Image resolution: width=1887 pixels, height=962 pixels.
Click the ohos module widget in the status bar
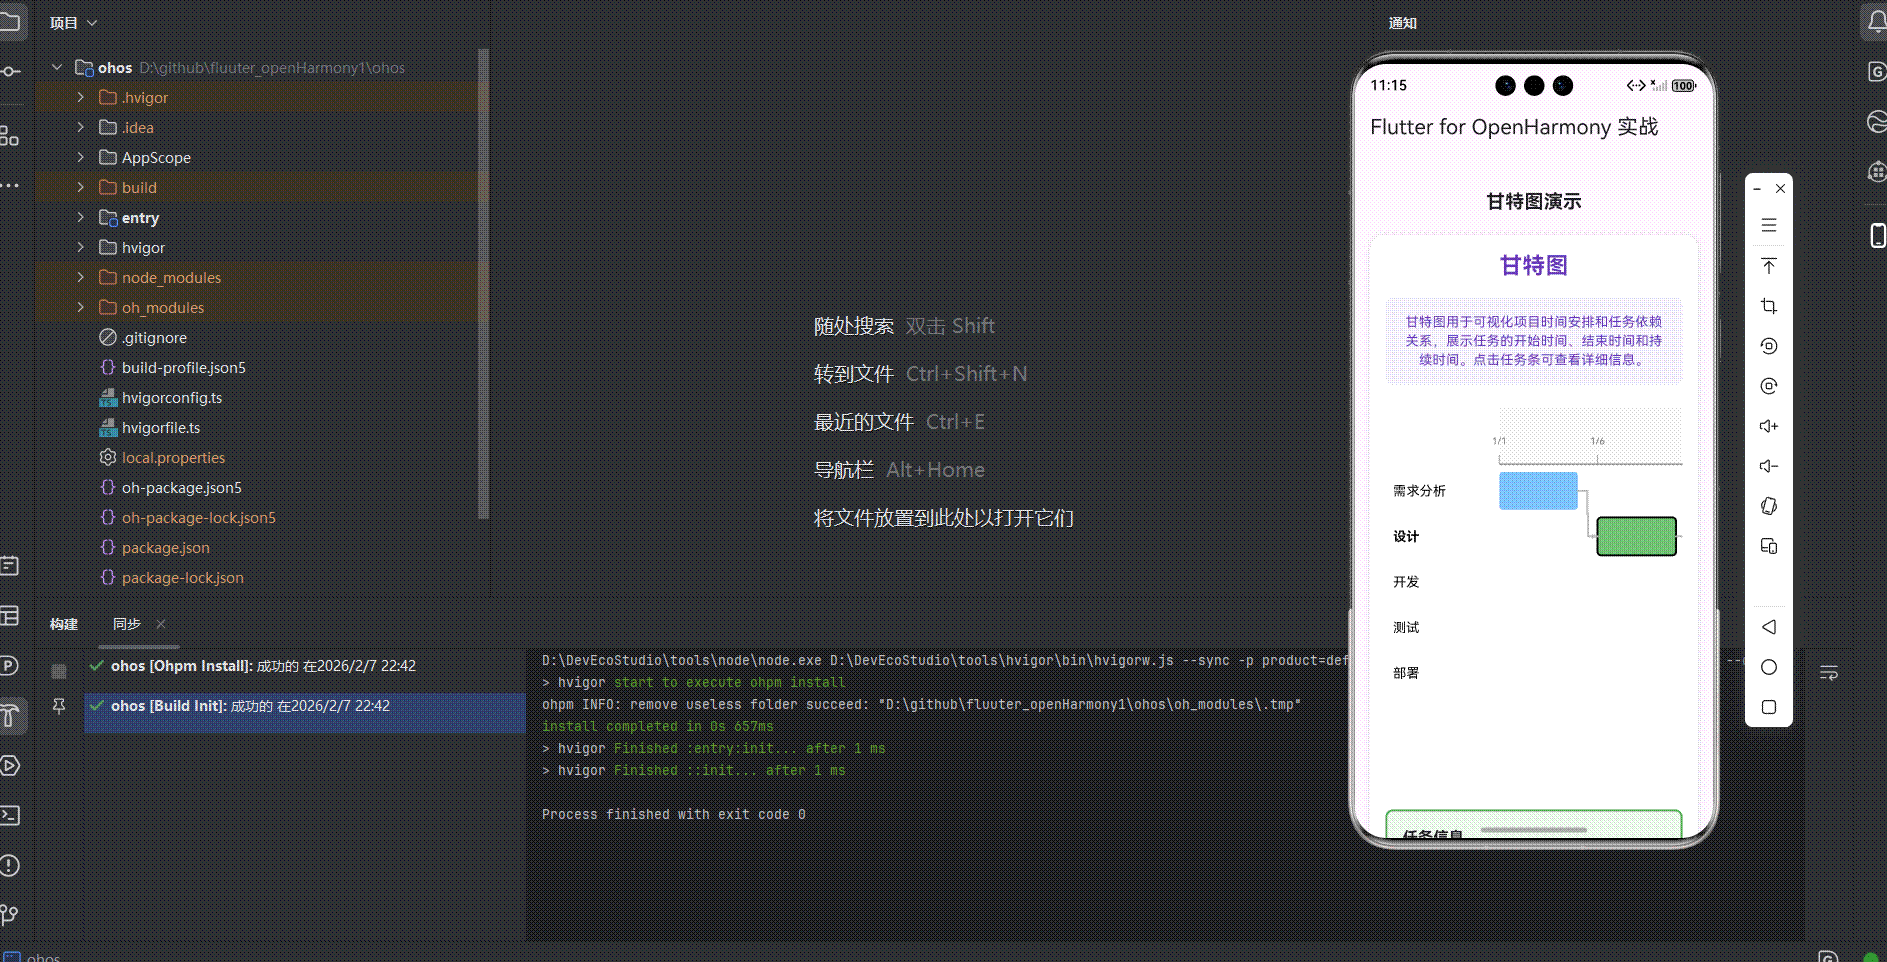tap(33, 956)
